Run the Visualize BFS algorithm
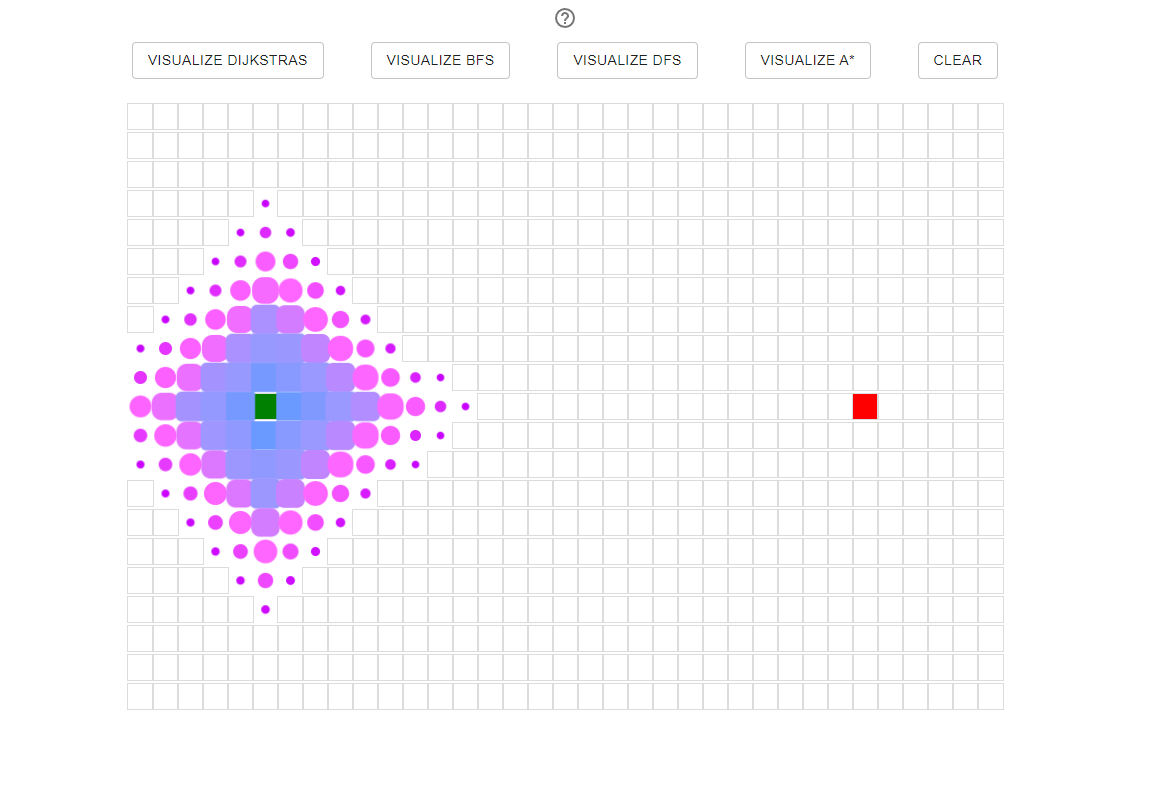The height and width of the screenshot is (807, 1159). (440, 61)
